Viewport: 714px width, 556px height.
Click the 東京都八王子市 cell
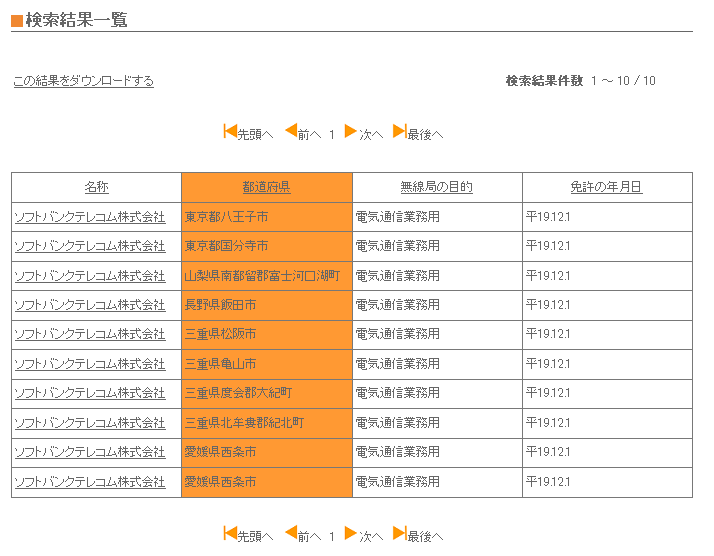[x=267, y=217]
